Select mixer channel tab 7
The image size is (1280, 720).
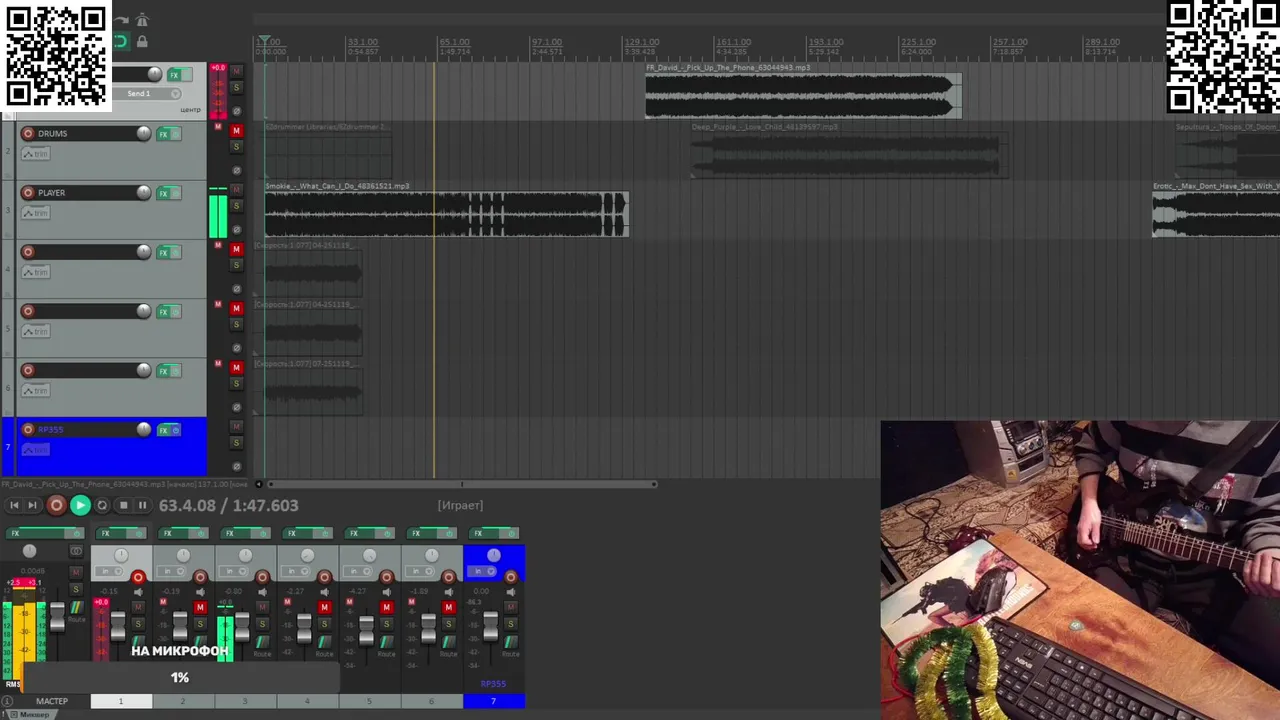click(493, 702)
